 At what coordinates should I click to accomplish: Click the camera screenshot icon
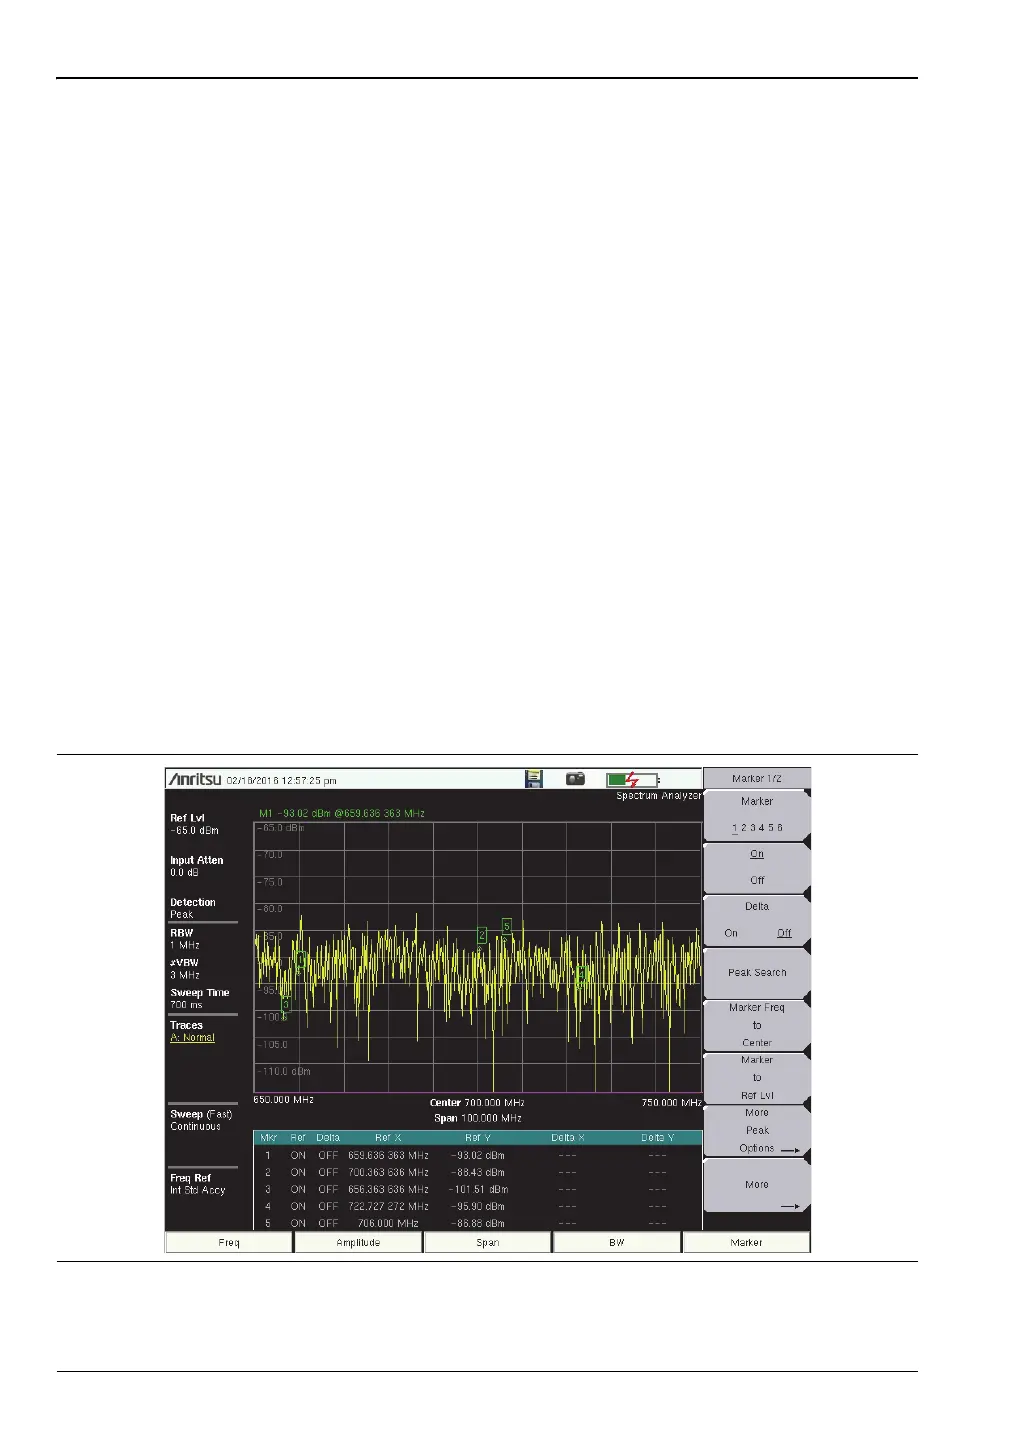[575, 778]
